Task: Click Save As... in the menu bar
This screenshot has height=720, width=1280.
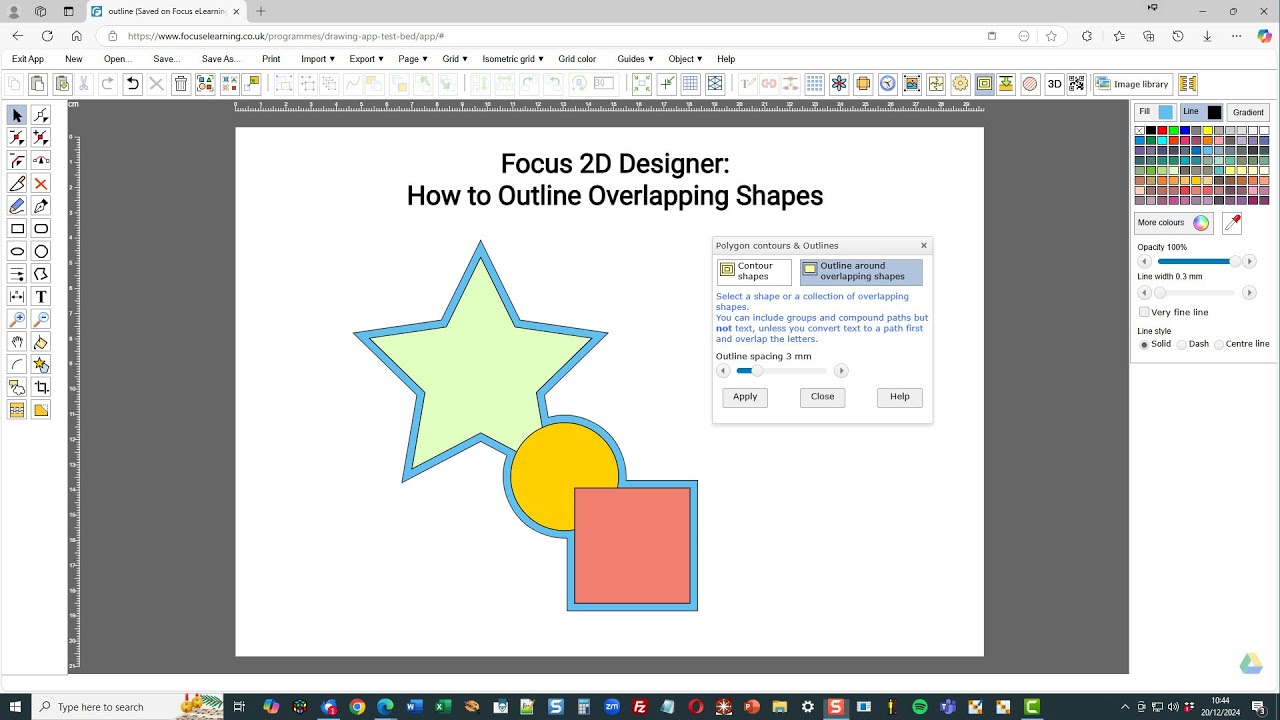Action: click(x=221, y=59)
